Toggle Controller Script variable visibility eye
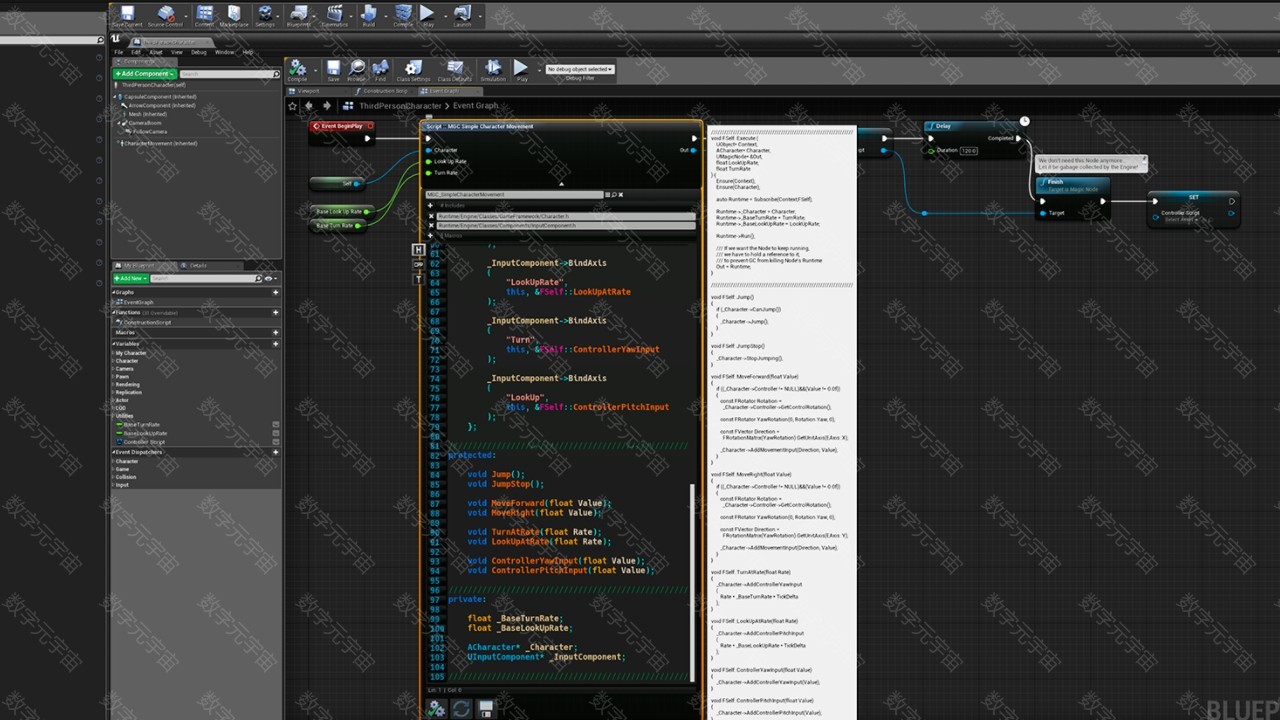The width and height of the screenshot is (1280, 720). (276, 441)
